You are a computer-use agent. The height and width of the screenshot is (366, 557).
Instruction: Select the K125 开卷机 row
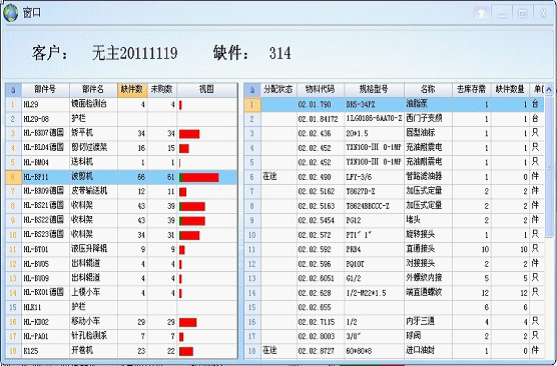coord(121,351)
